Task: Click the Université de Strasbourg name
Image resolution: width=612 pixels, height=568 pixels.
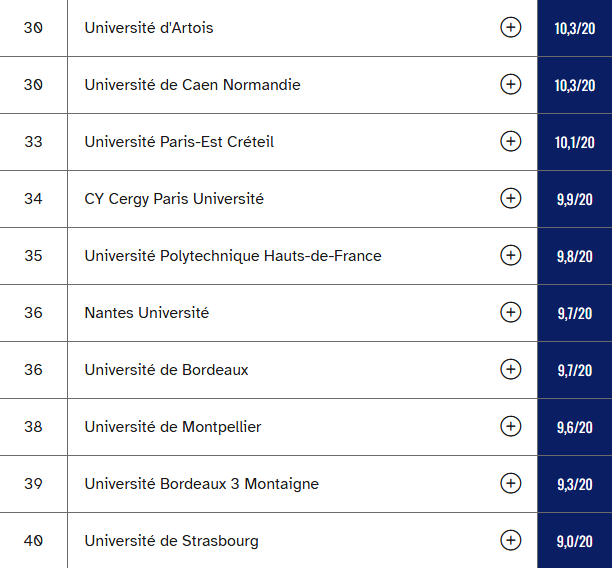Action: [x=171, y=541]
